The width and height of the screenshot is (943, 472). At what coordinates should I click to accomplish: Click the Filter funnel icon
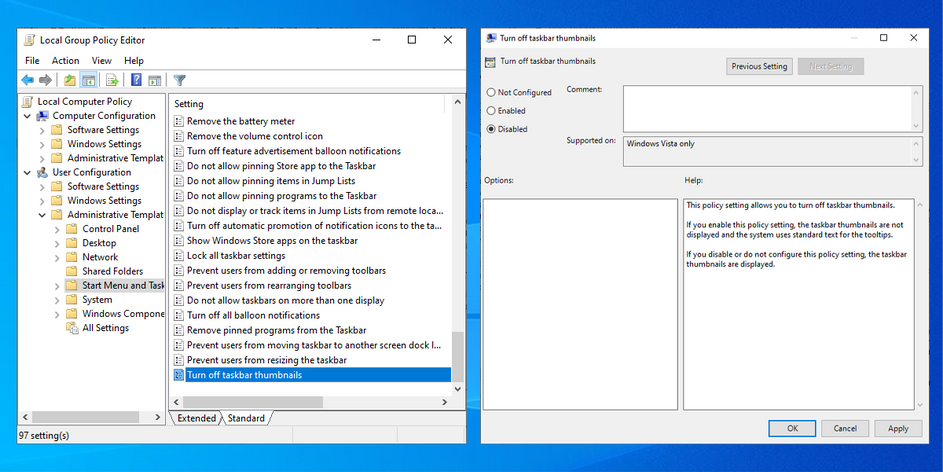pyautogui.click(x=180, y=80)
